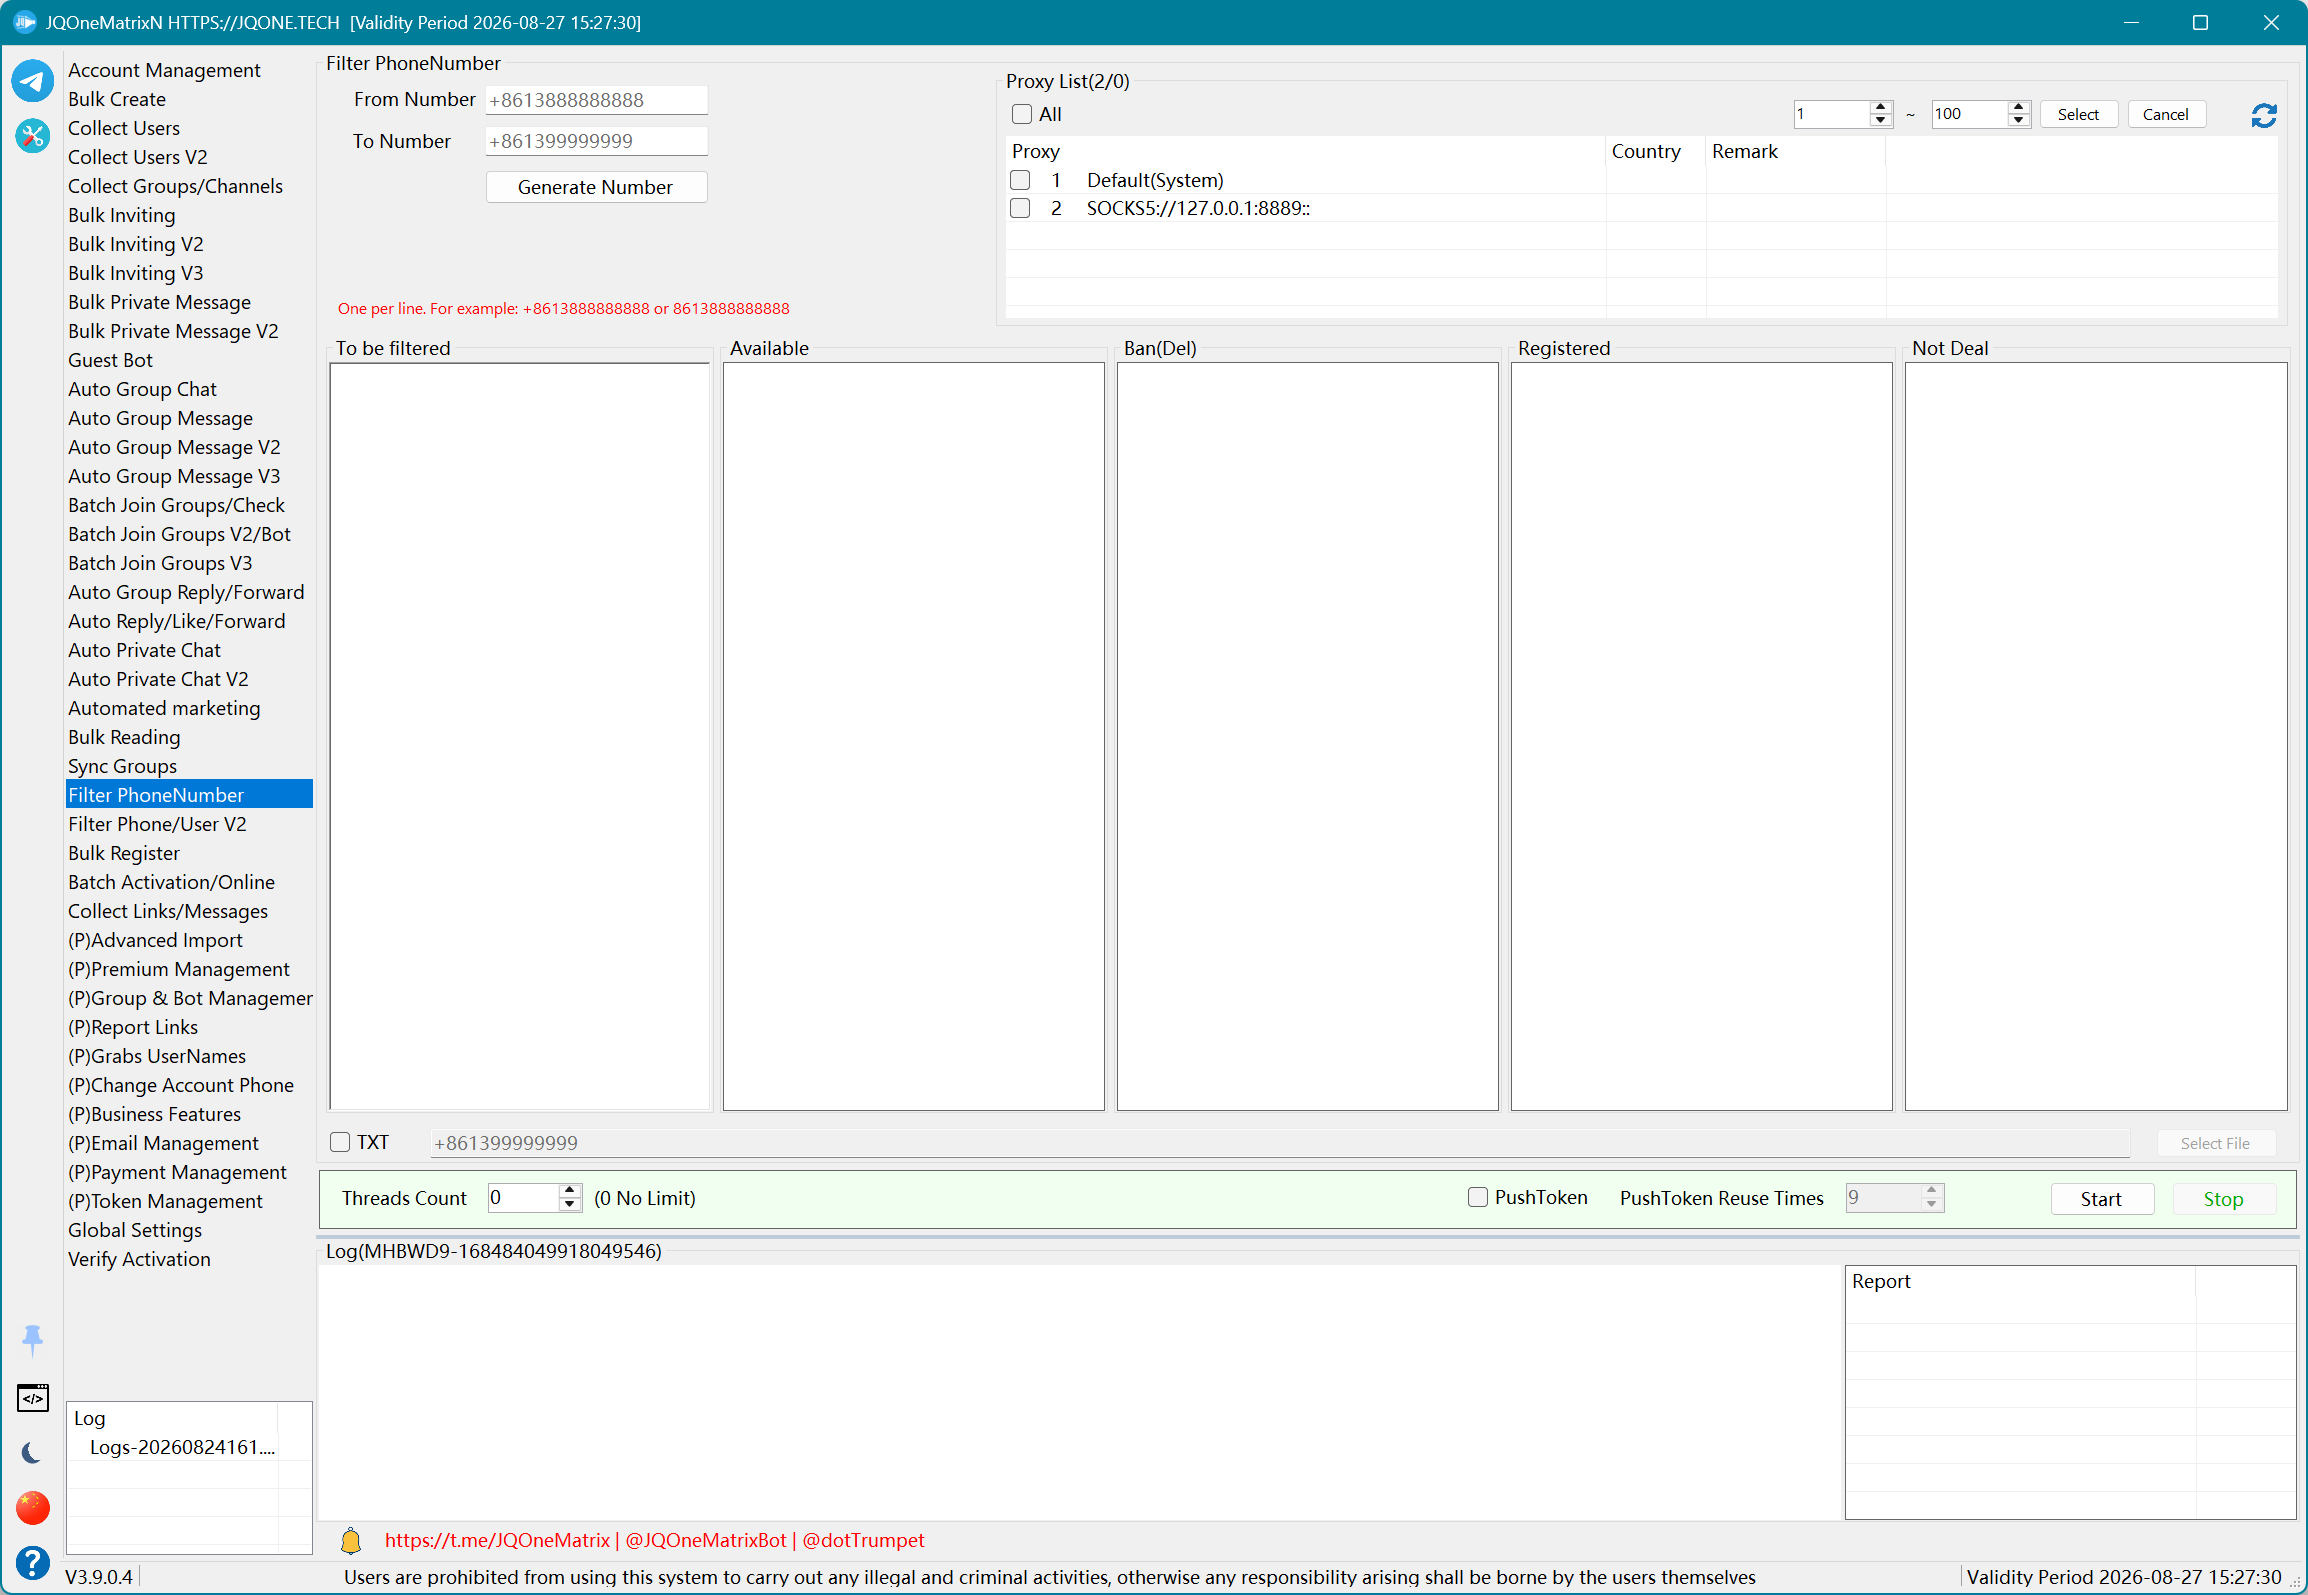The height and width of the screenshot is (1595, 2308).
Task: Click the pin icon in left sidebar
Action: (33, 1340)
